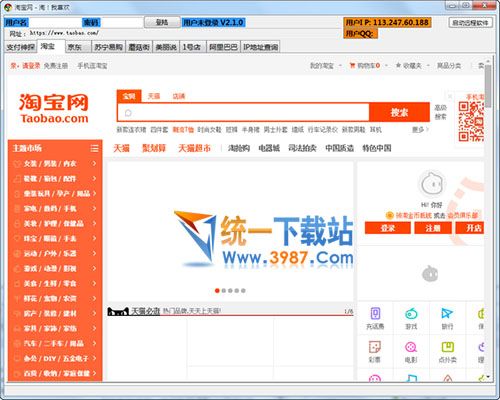Image resolution: width=500 pixels, height=400 pixels.
Task: Click the 启动远程软件 button
Action: (470, 23)
